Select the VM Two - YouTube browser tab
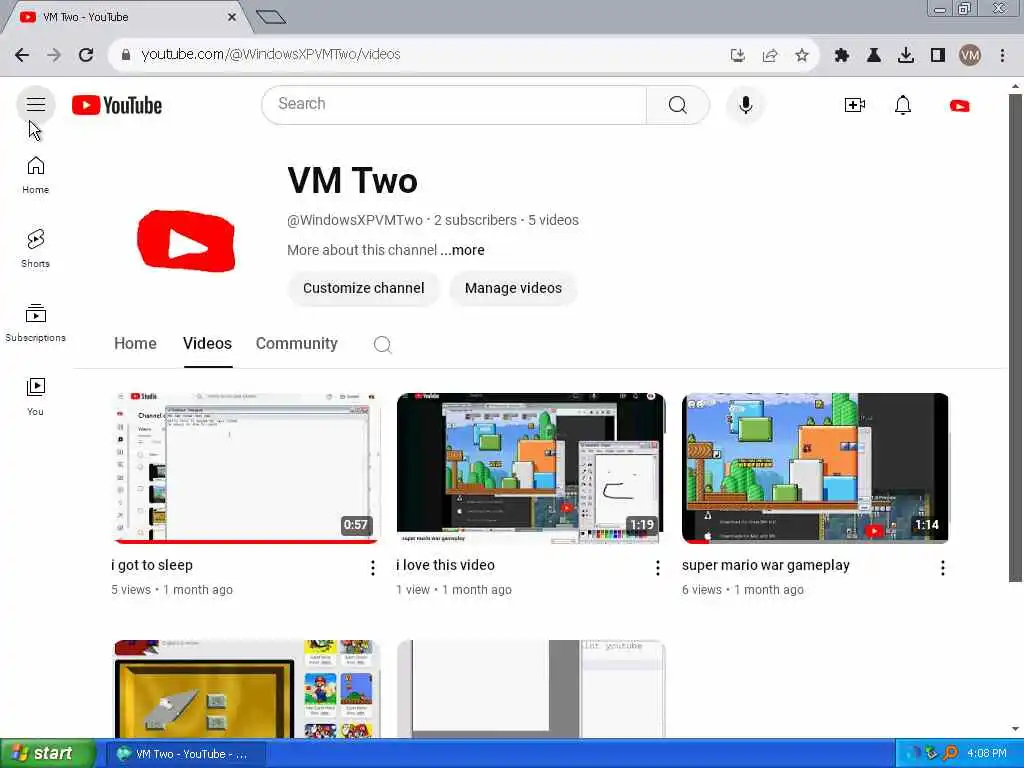This screenshot has width=1024, height=768. tap(124, 18)
